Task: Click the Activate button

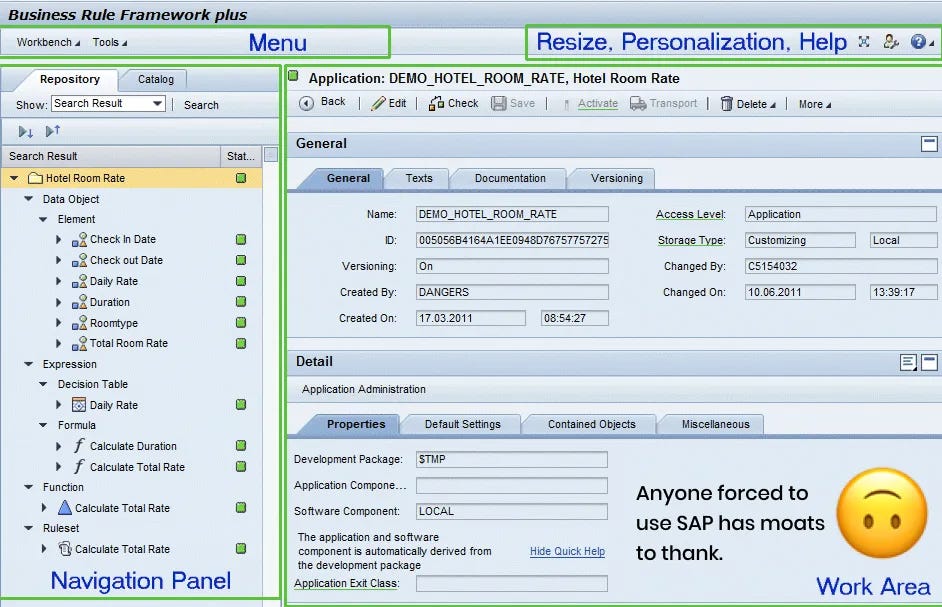Action: tap(597, 103)
